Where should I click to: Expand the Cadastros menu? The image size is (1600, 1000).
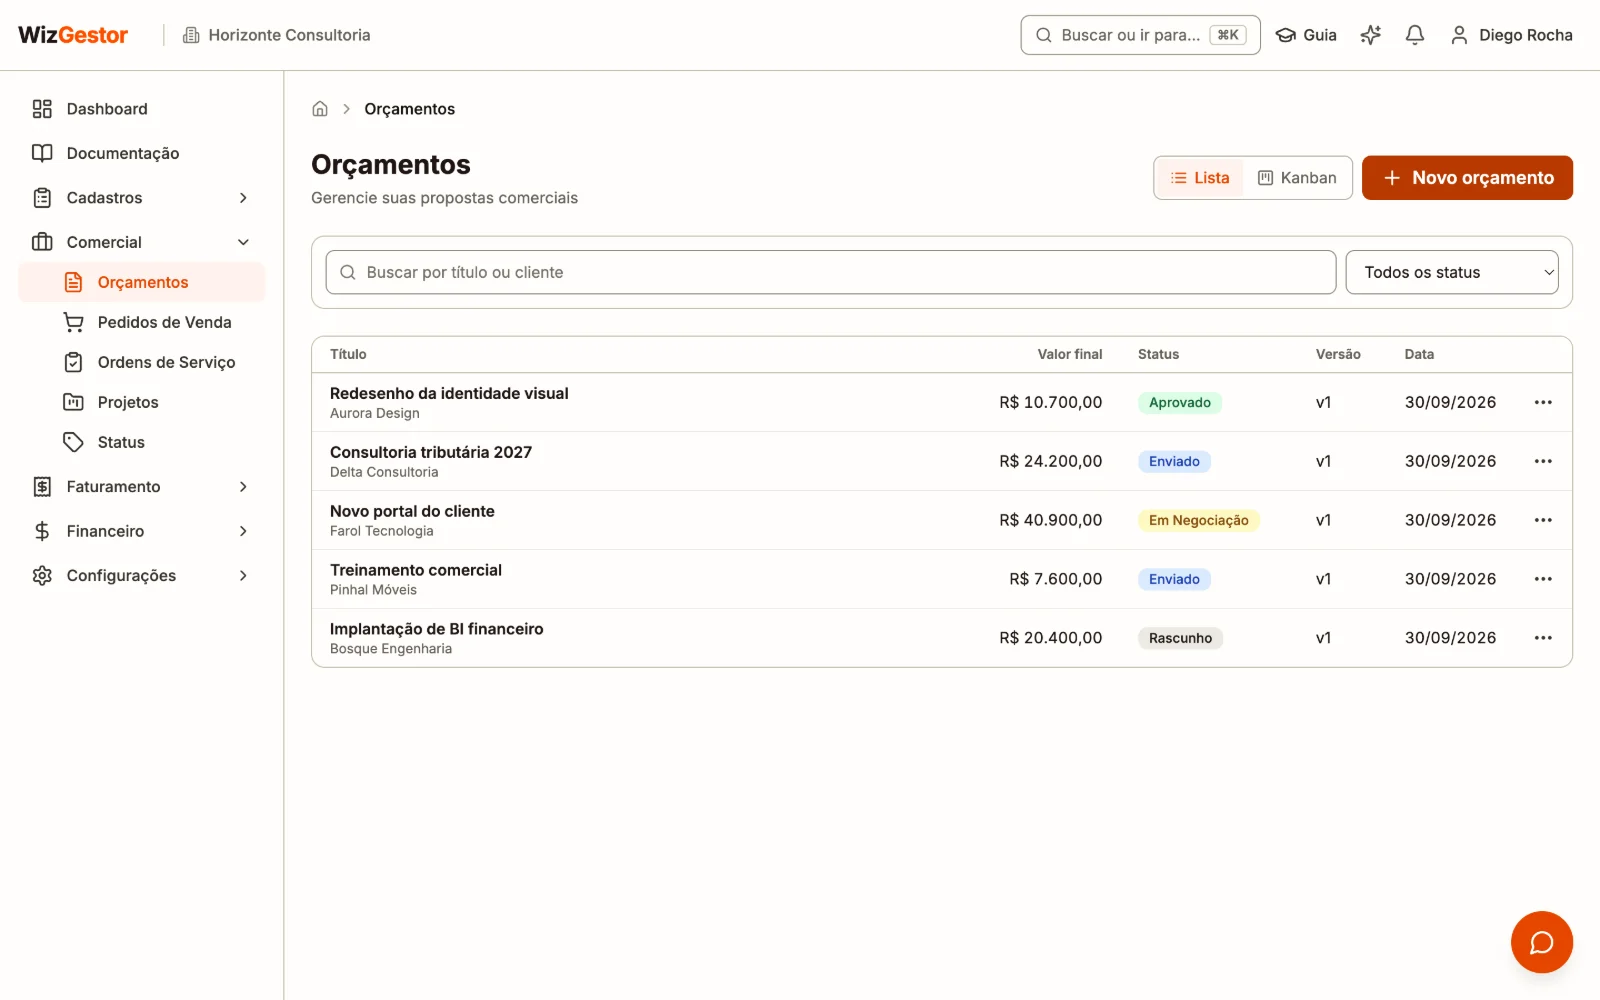pyautogui.click(x=141, y=198)
